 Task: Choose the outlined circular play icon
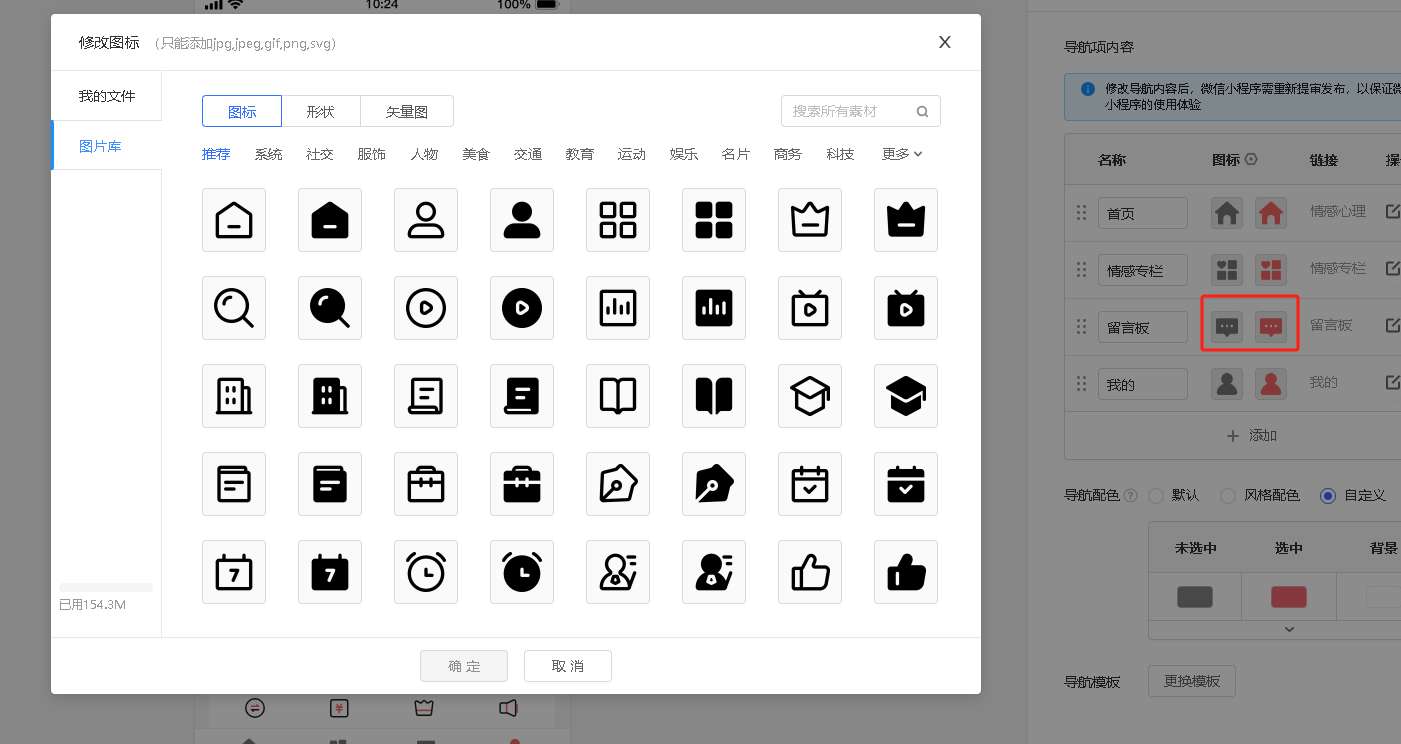pyautogui.click(x=426, y=308)
